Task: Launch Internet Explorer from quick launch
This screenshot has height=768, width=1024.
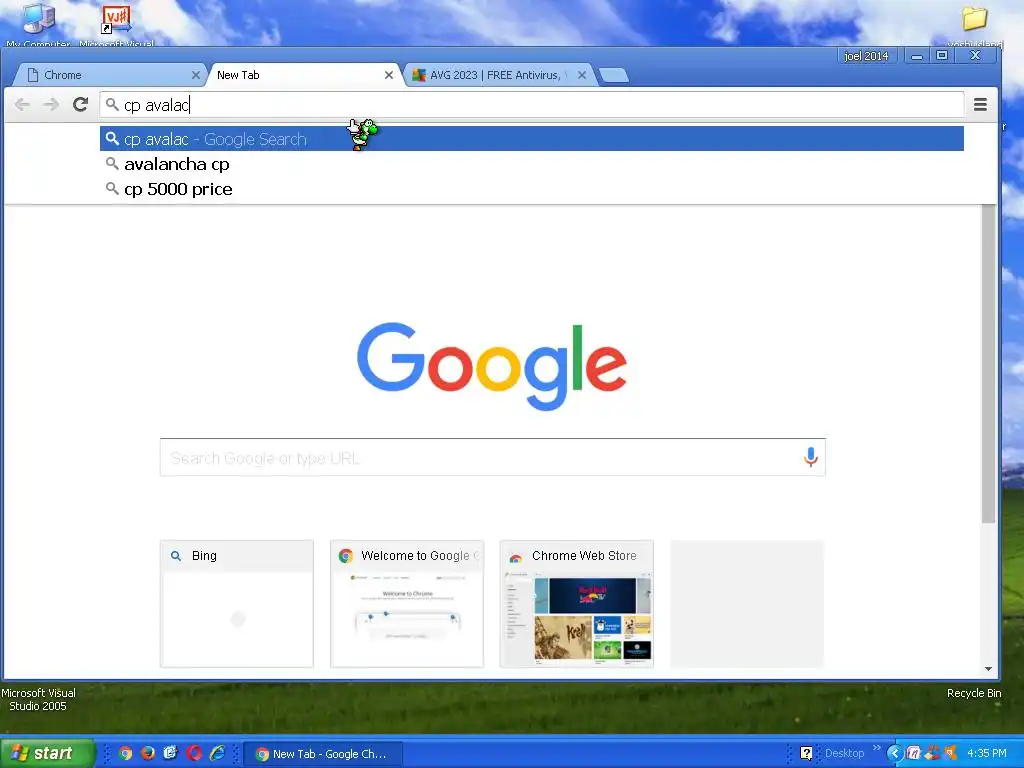Action: pos(217,753)
